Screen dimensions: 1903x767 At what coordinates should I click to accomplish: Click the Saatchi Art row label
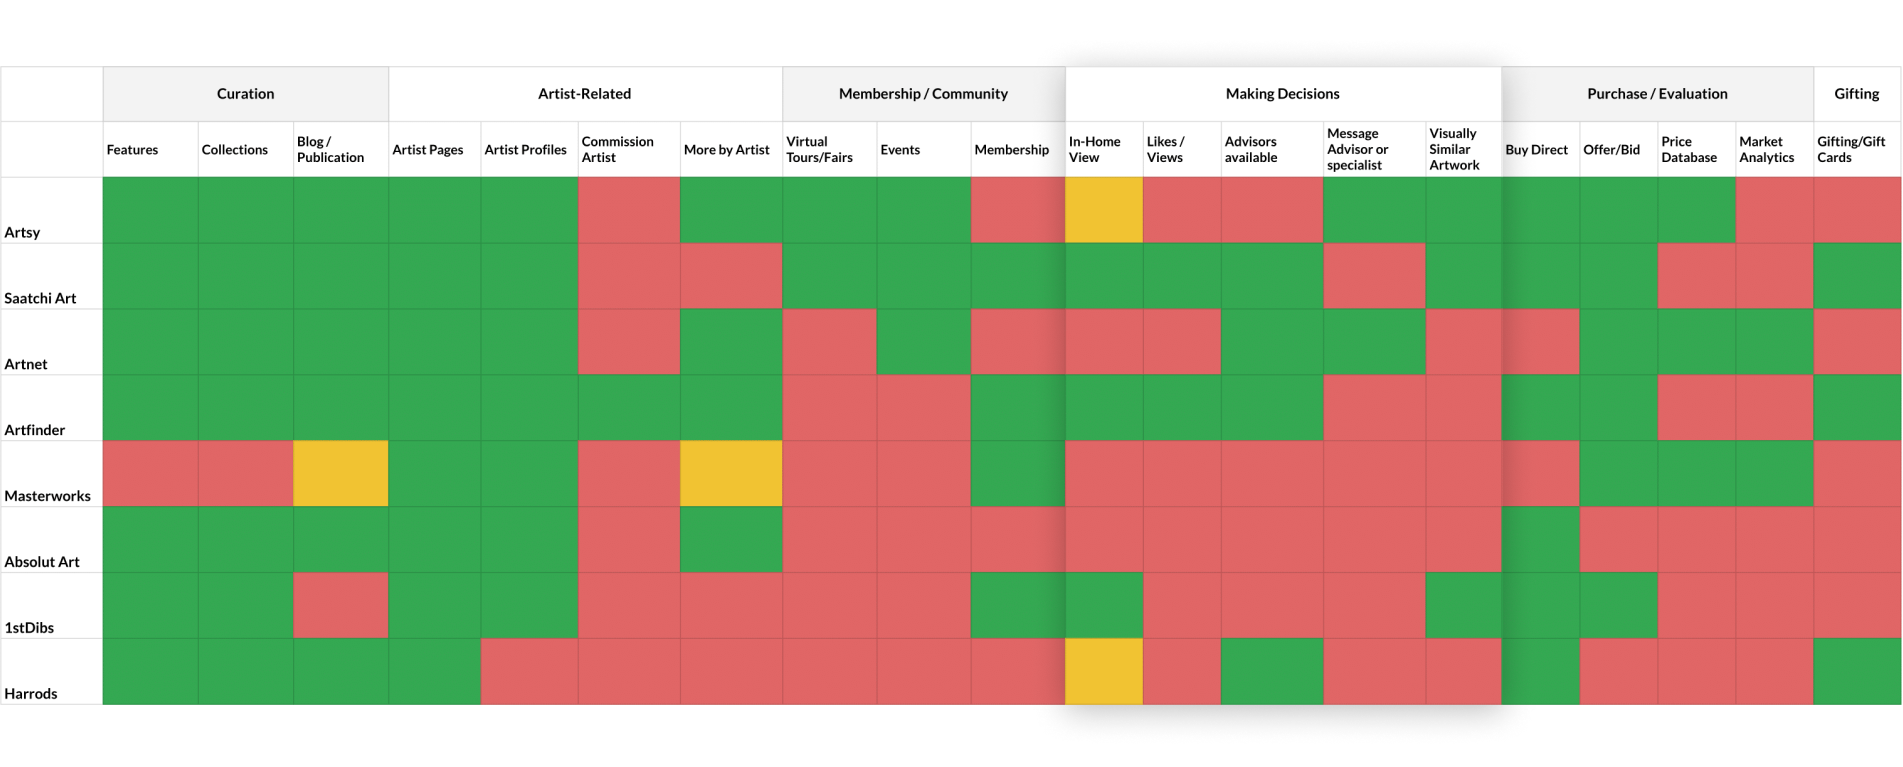(x=40, y=298)
